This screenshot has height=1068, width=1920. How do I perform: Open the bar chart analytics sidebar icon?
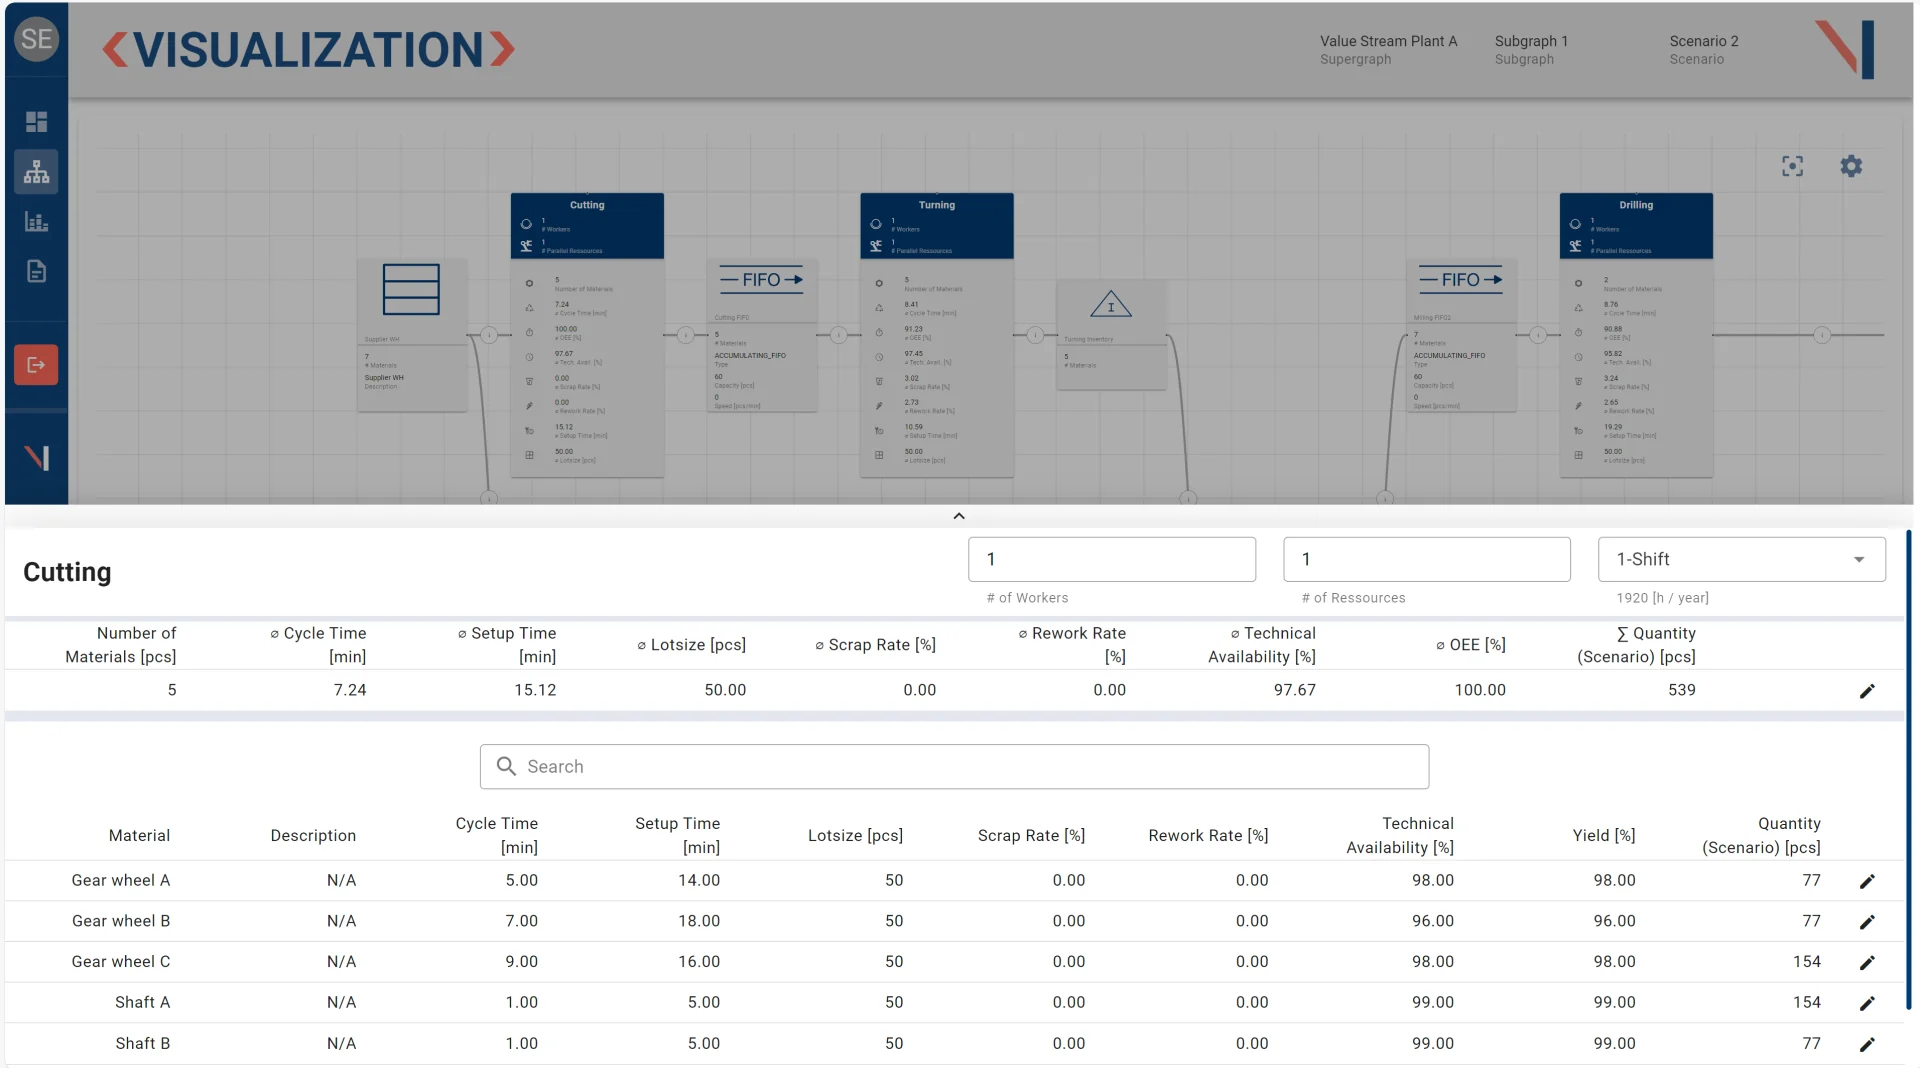(36, 222)
